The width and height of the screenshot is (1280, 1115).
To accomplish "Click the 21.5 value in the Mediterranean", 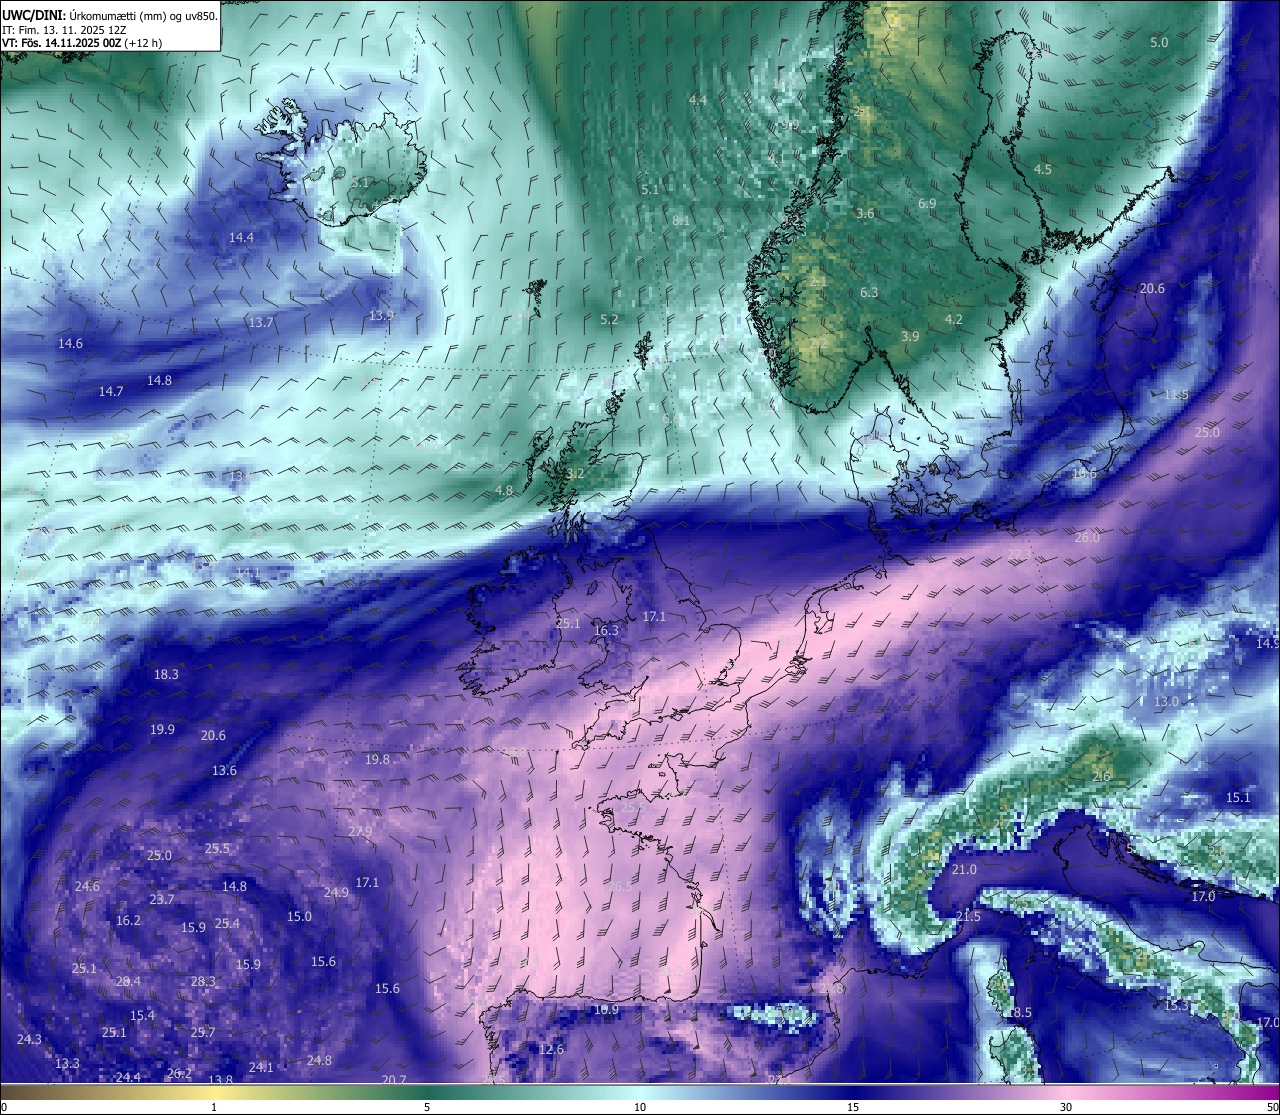I will 968,916.
